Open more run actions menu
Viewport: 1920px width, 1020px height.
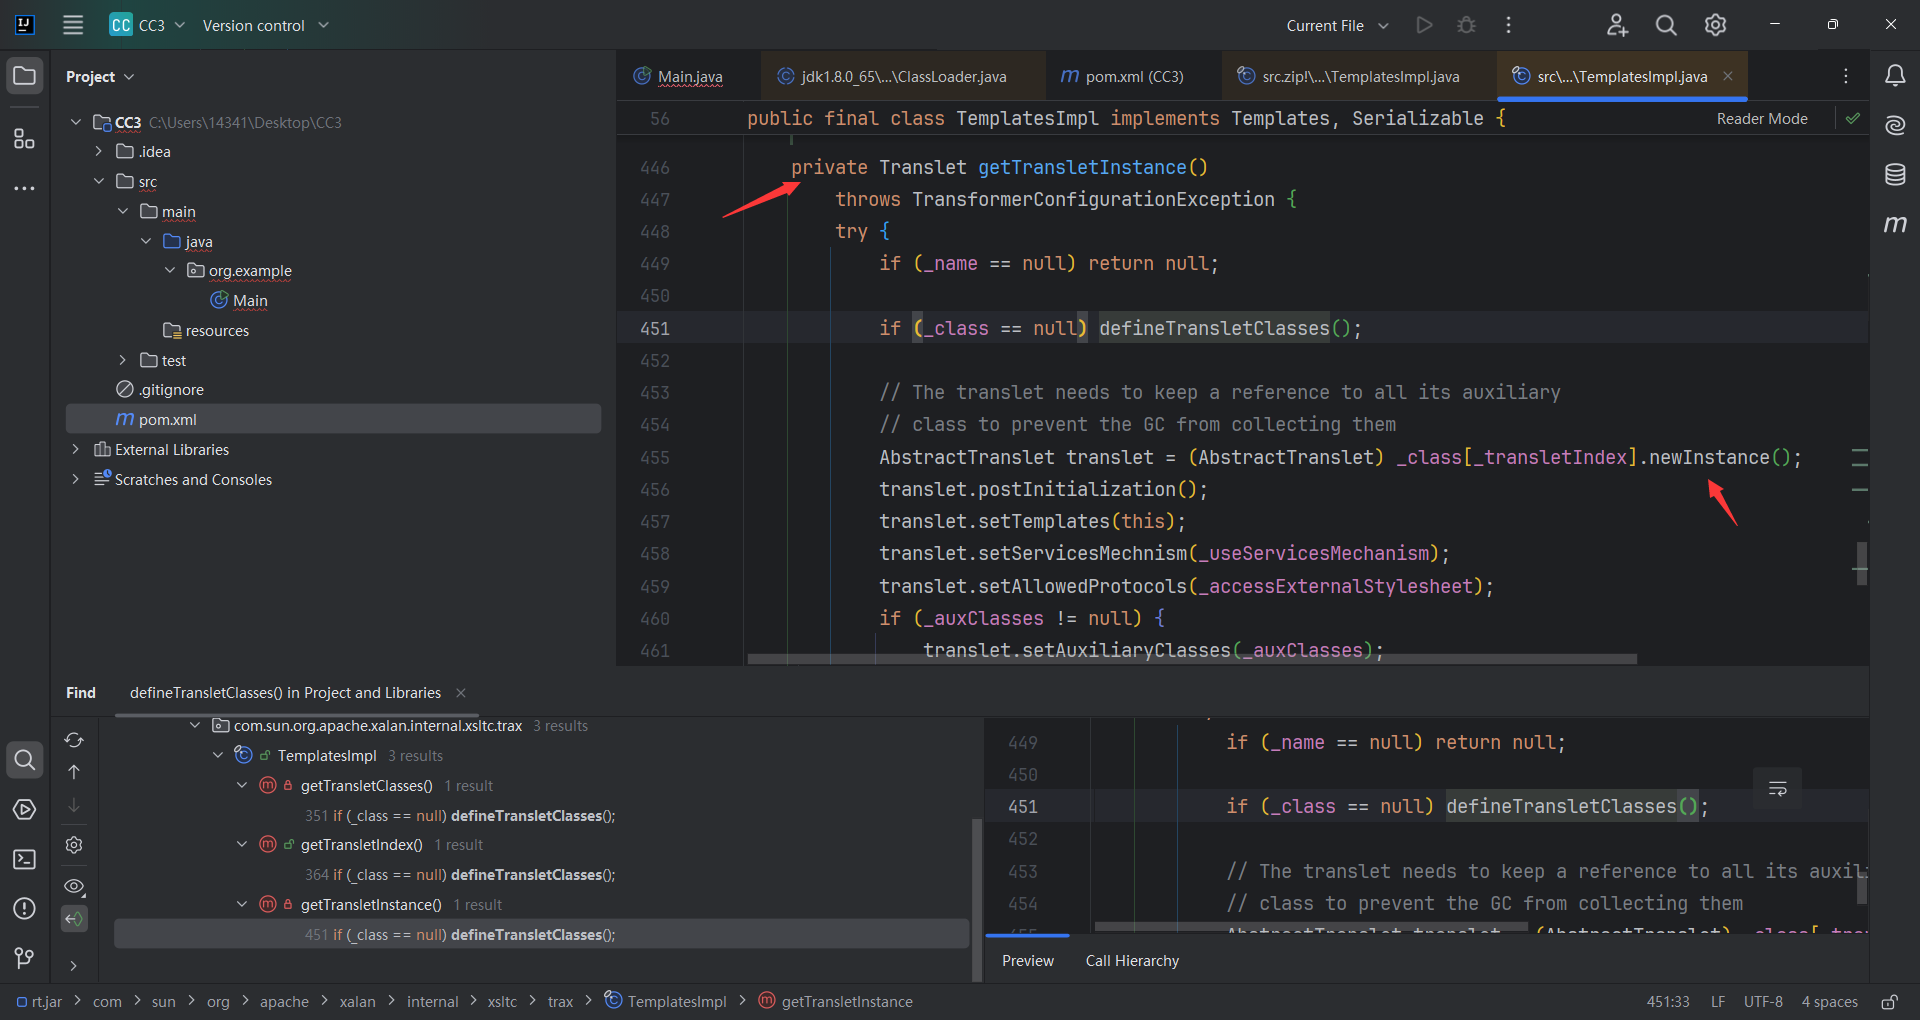click(1508, 25)
